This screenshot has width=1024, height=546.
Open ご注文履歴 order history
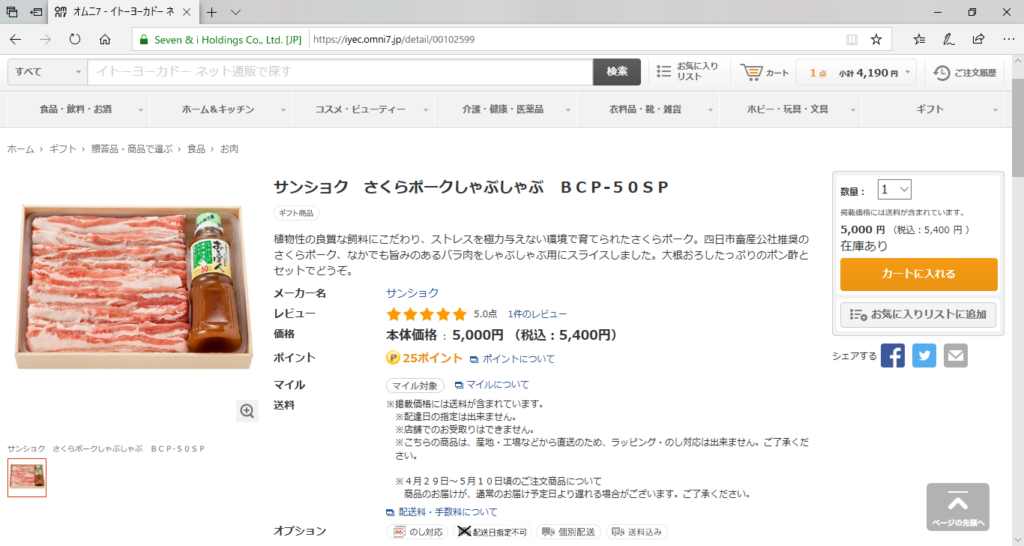[x=965, y=72]
